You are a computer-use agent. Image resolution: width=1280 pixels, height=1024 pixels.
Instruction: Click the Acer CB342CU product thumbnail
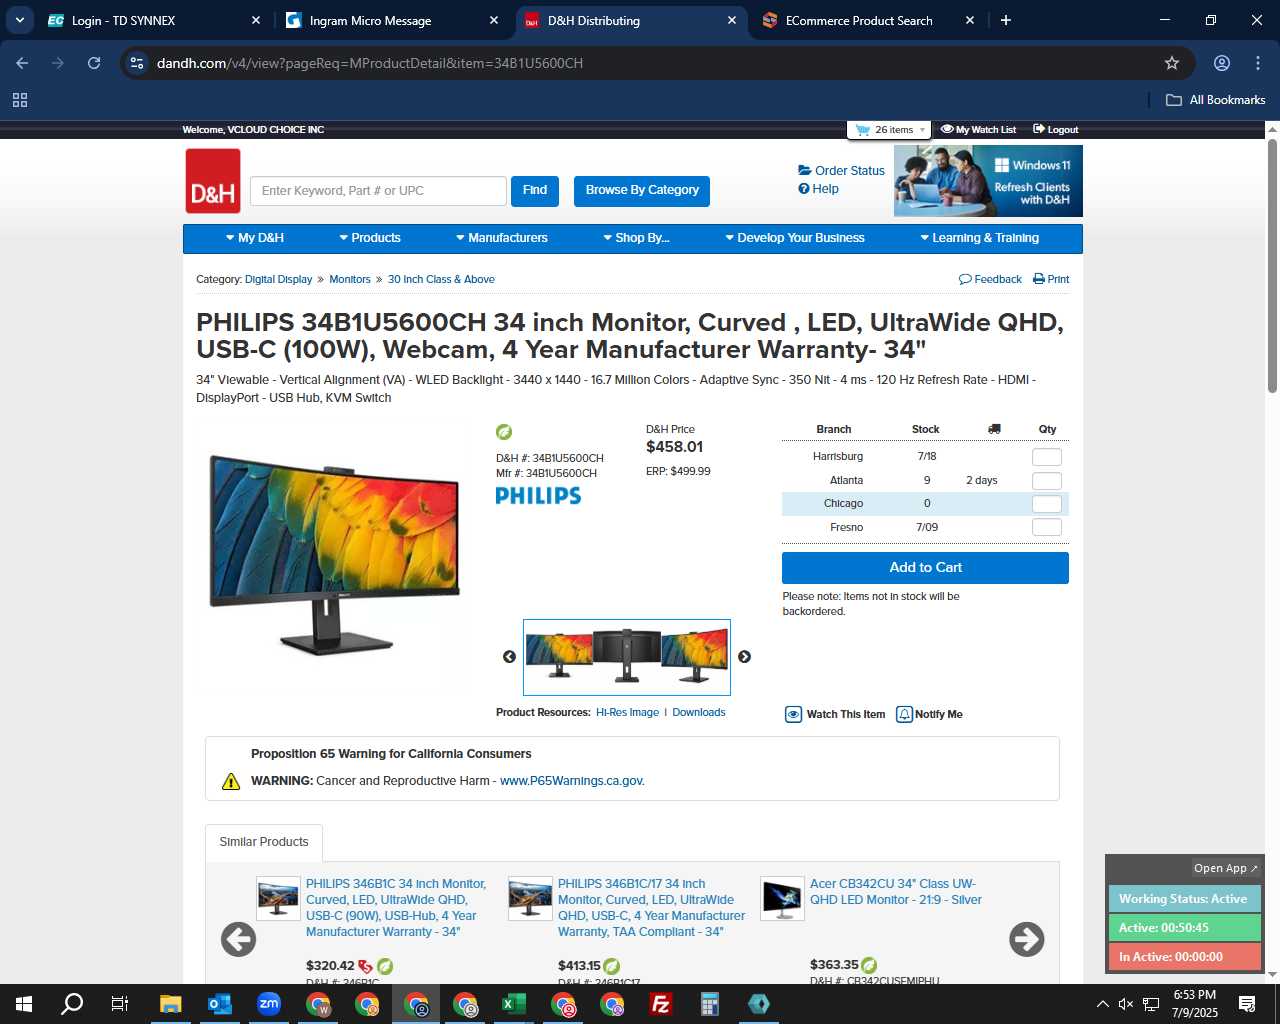[x=782, y=899]
